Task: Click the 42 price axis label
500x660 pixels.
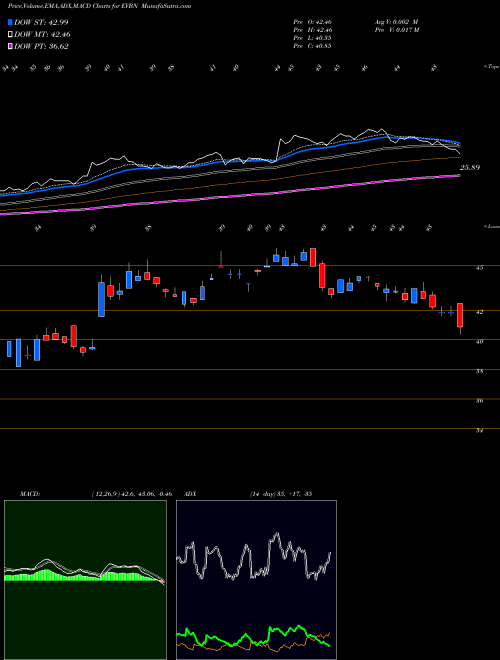Action: click(481, 312)
